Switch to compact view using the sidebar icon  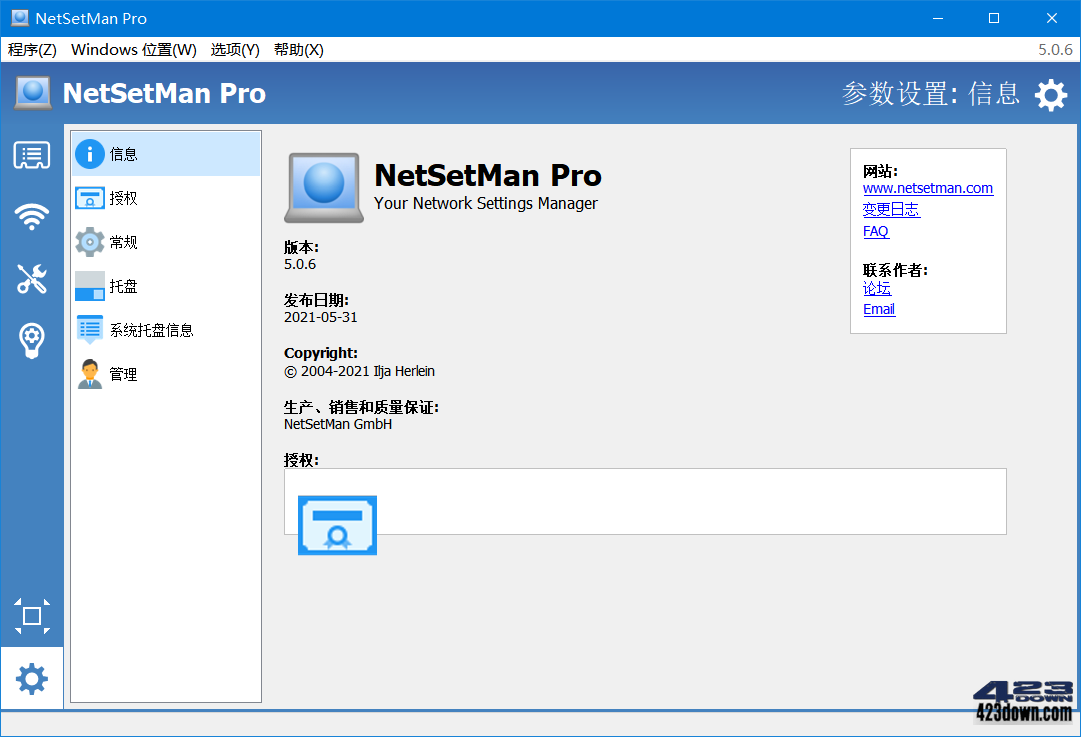click(31, 616)
